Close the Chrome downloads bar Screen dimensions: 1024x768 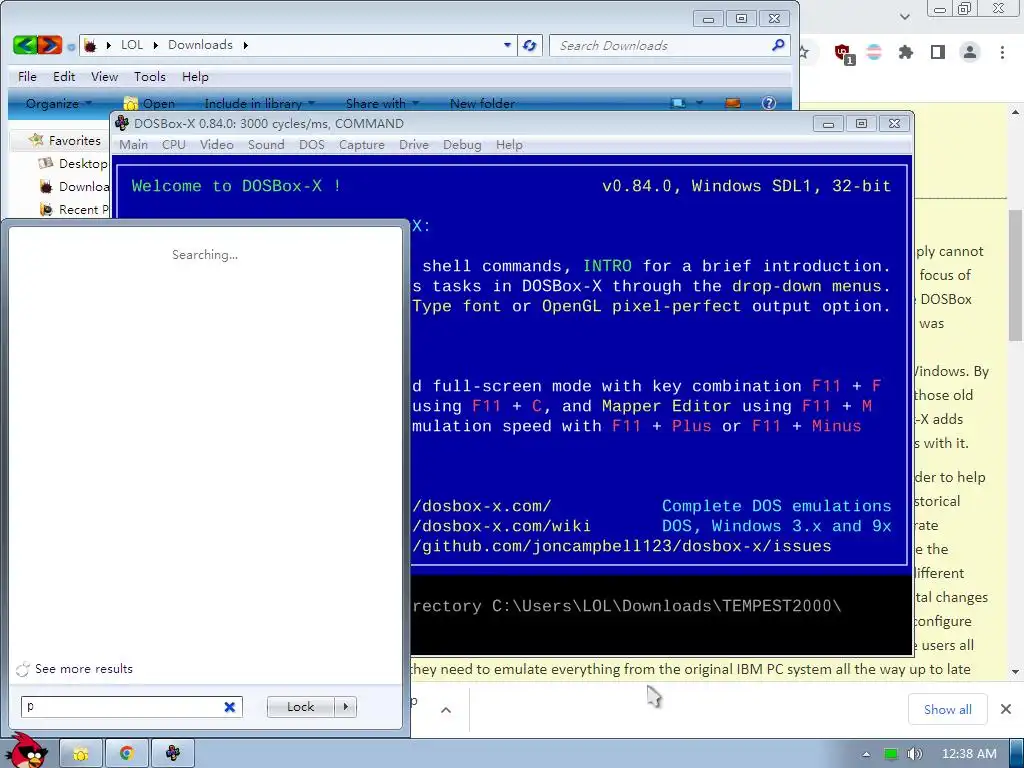click(1006, 709)
